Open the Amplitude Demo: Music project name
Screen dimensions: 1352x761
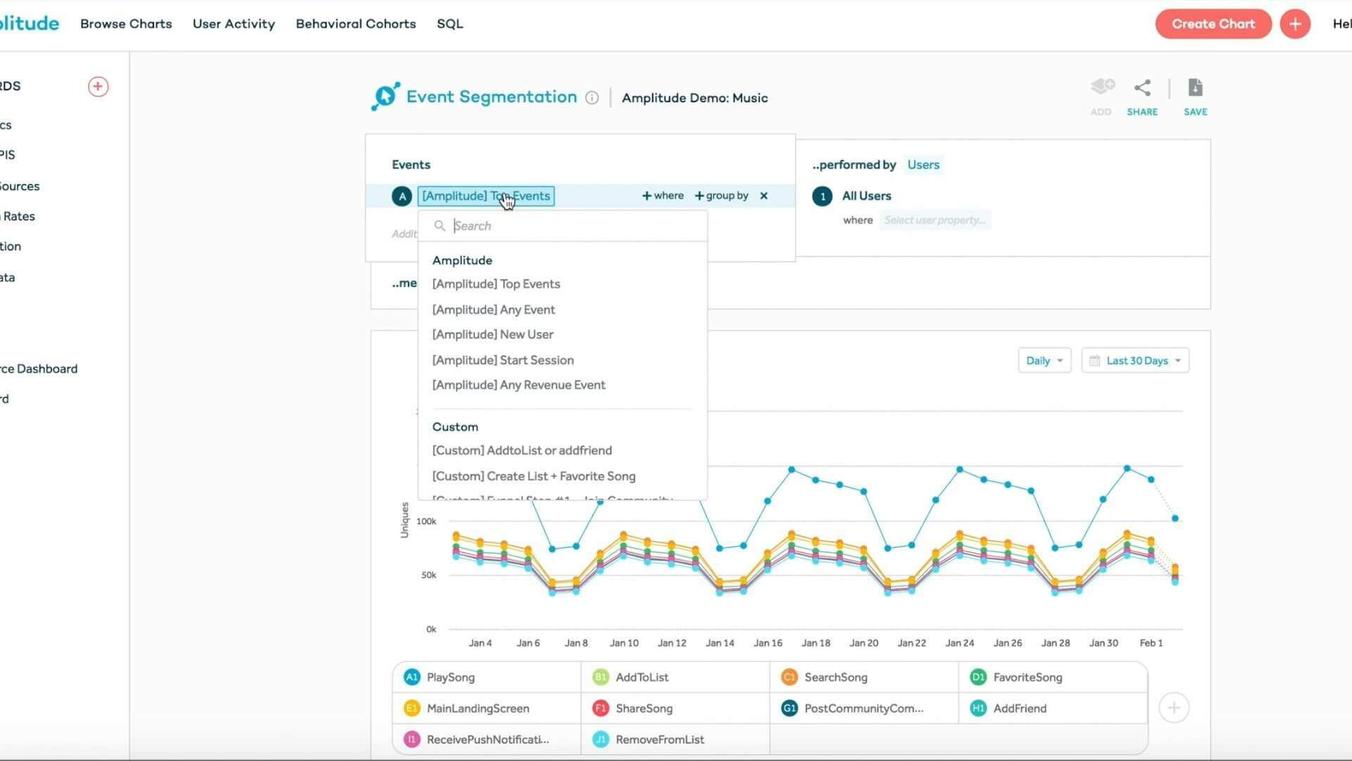pos(695,98)
